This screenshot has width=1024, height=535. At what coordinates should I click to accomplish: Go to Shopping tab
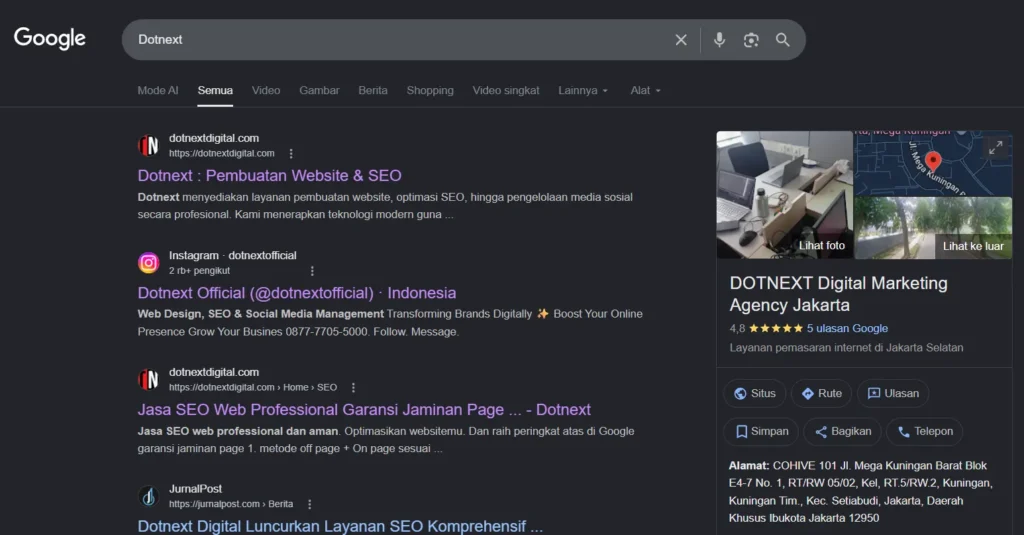point(430,90)
